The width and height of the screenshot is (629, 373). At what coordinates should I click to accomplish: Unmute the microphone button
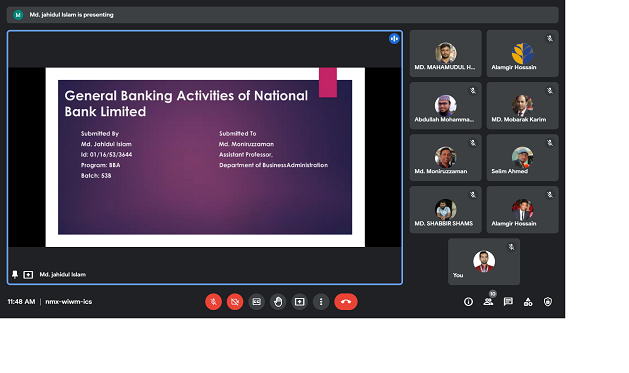(213, 302)
